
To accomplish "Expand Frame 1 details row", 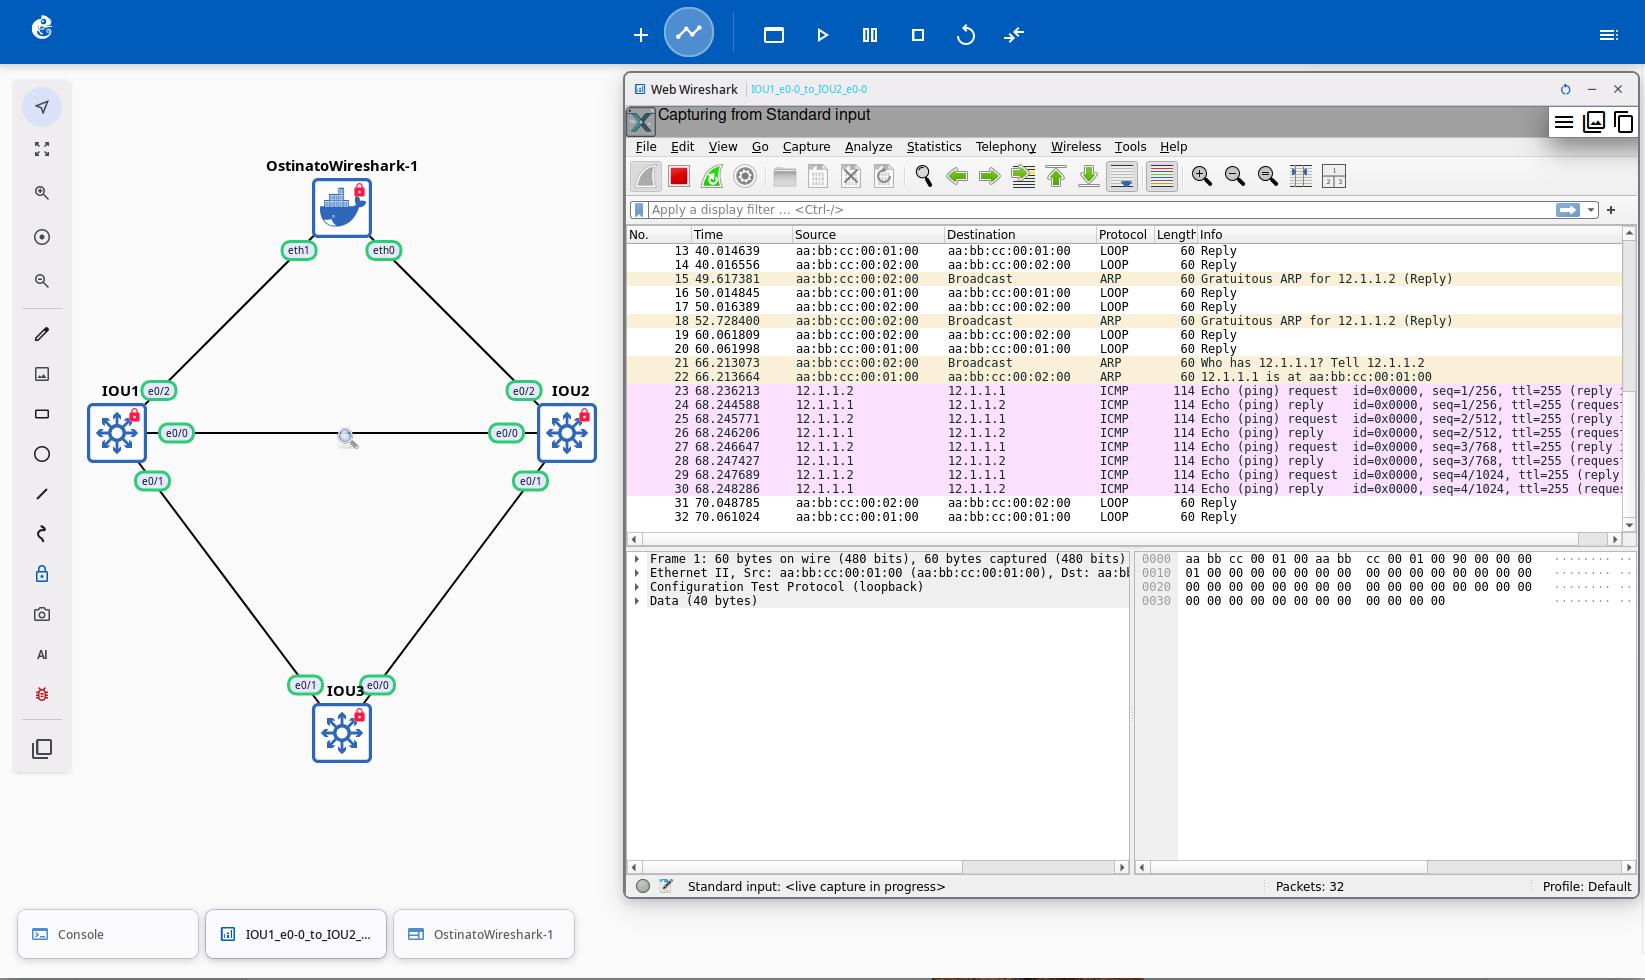I will click(x=637, y=559).
